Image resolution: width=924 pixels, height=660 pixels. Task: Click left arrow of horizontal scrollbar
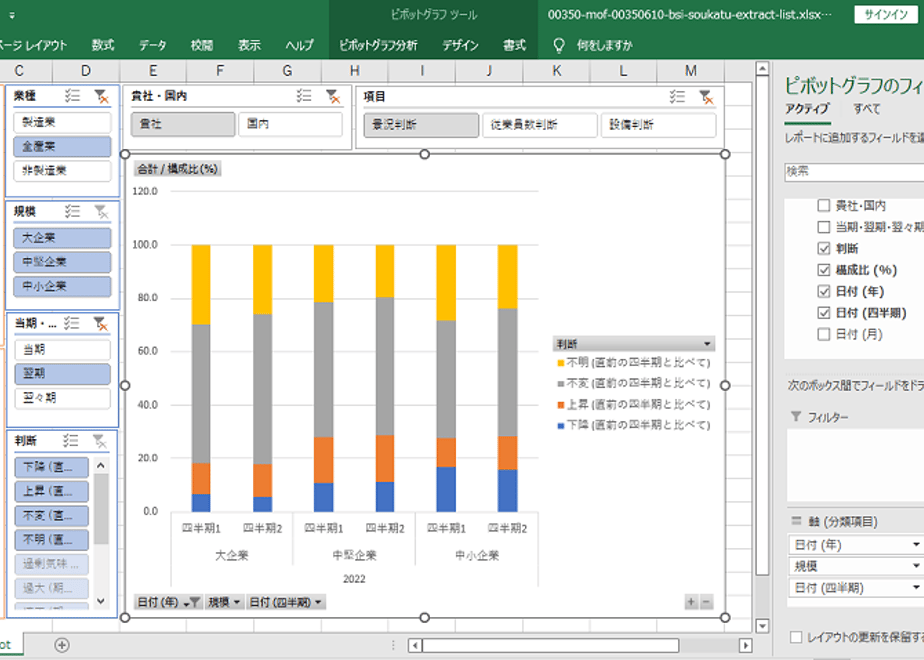point(415,645)
